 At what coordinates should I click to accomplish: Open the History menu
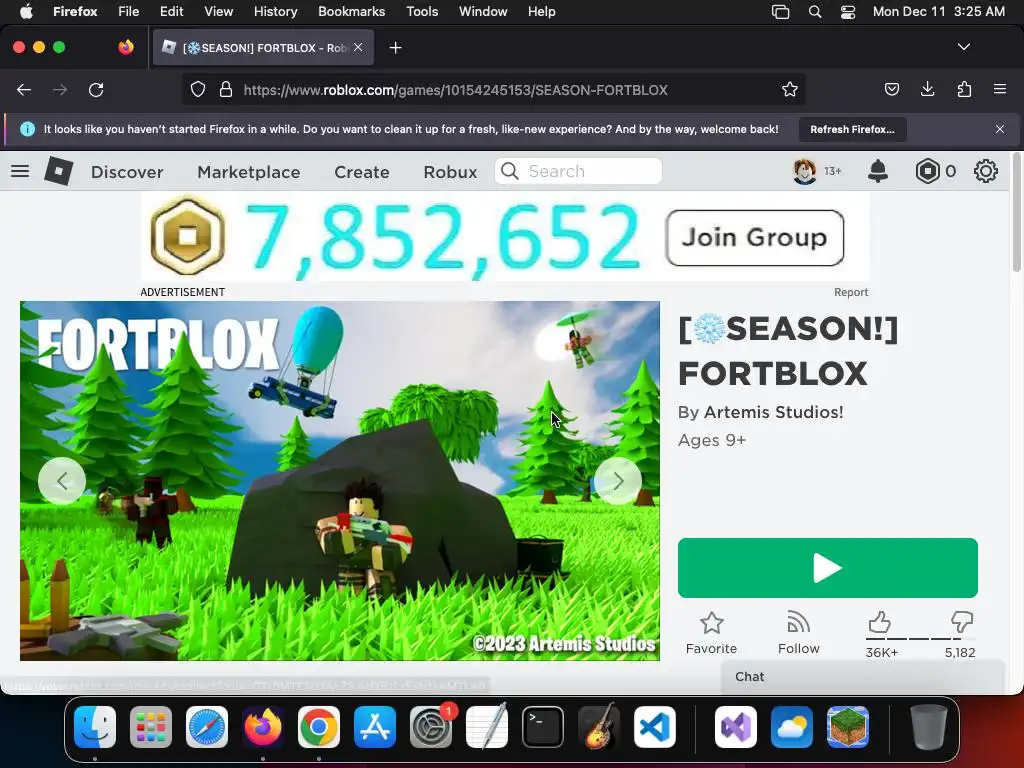(275, 12)
